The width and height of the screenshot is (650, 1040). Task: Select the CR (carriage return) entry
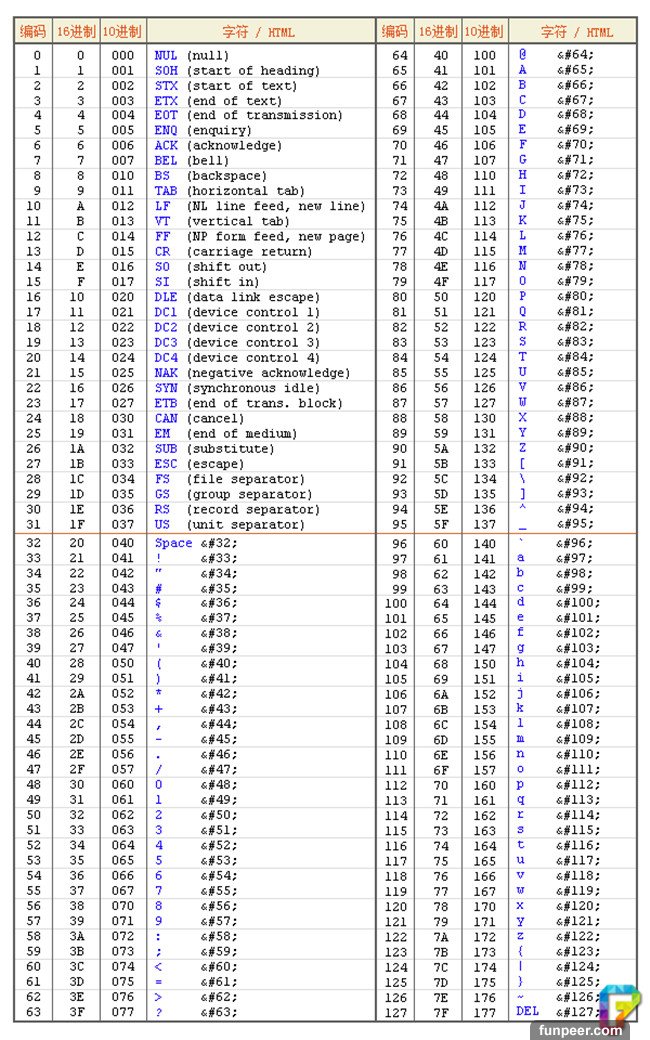234,252
